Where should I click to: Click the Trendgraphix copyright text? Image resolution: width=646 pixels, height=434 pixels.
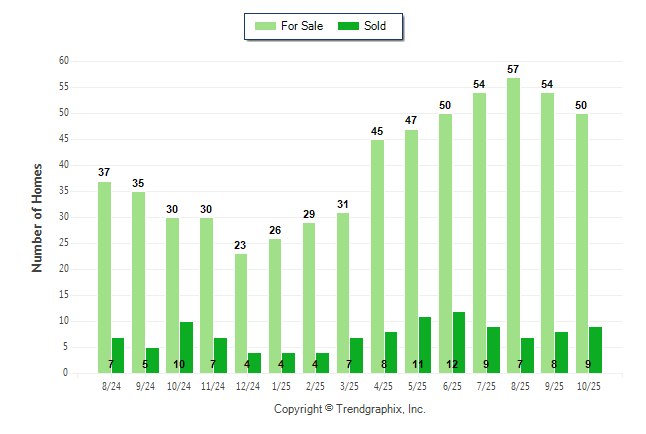point(350,409)
